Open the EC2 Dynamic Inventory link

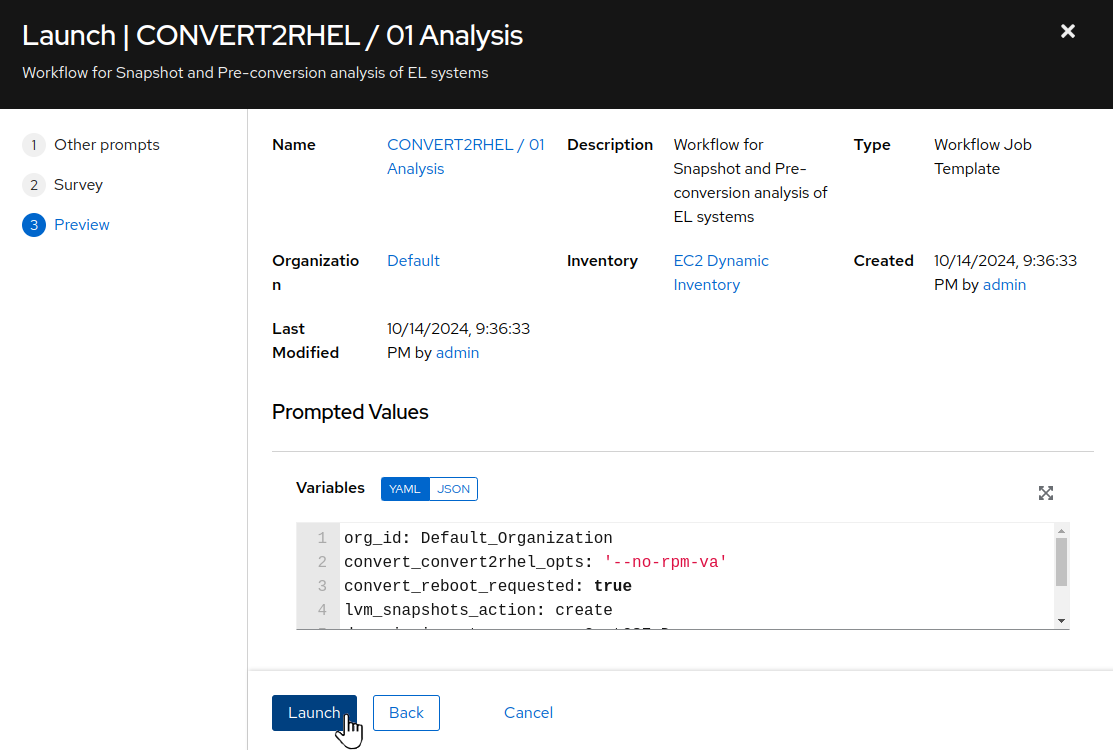[720, 272]
